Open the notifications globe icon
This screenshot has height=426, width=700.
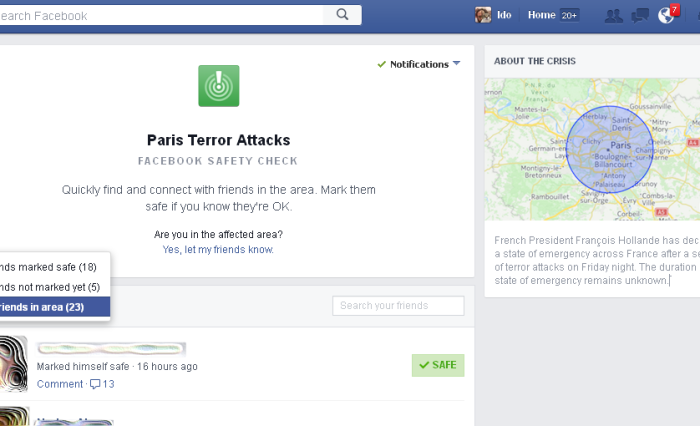[667, 15]
